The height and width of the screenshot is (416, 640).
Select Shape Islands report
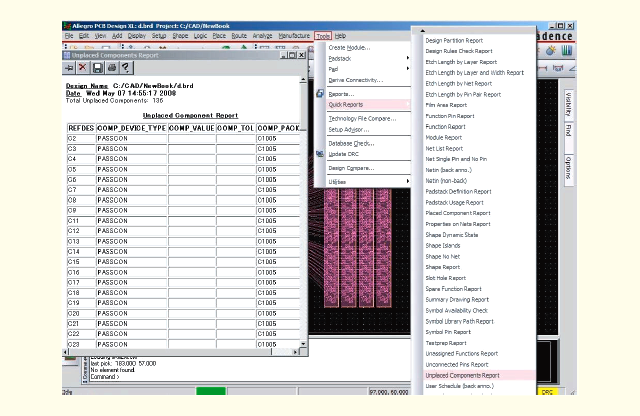tap(443, 245)
